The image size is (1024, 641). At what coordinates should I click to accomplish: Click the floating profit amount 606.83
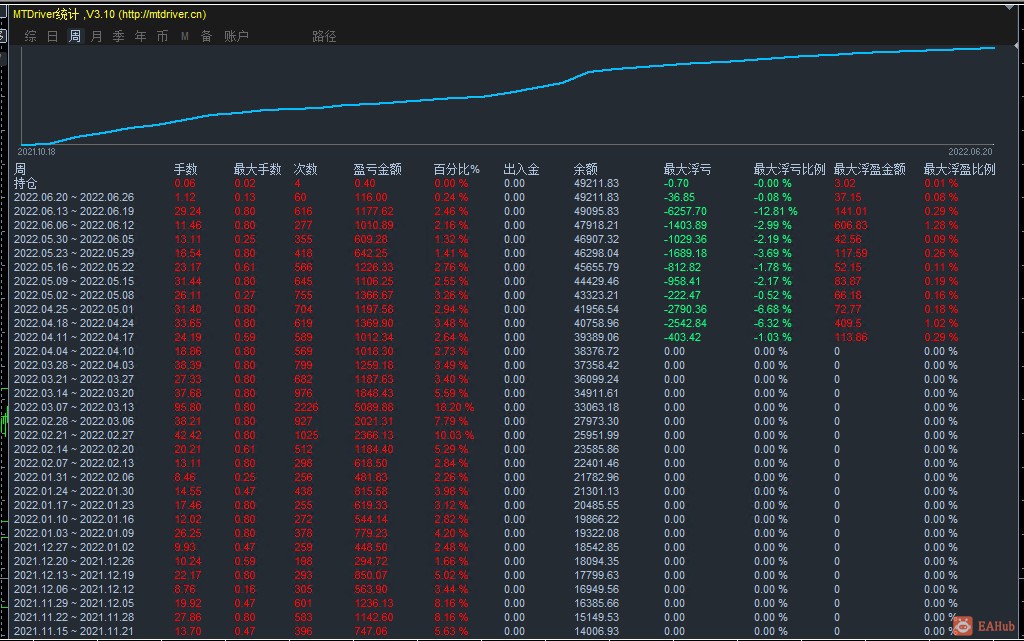click(x=851, y=225)
